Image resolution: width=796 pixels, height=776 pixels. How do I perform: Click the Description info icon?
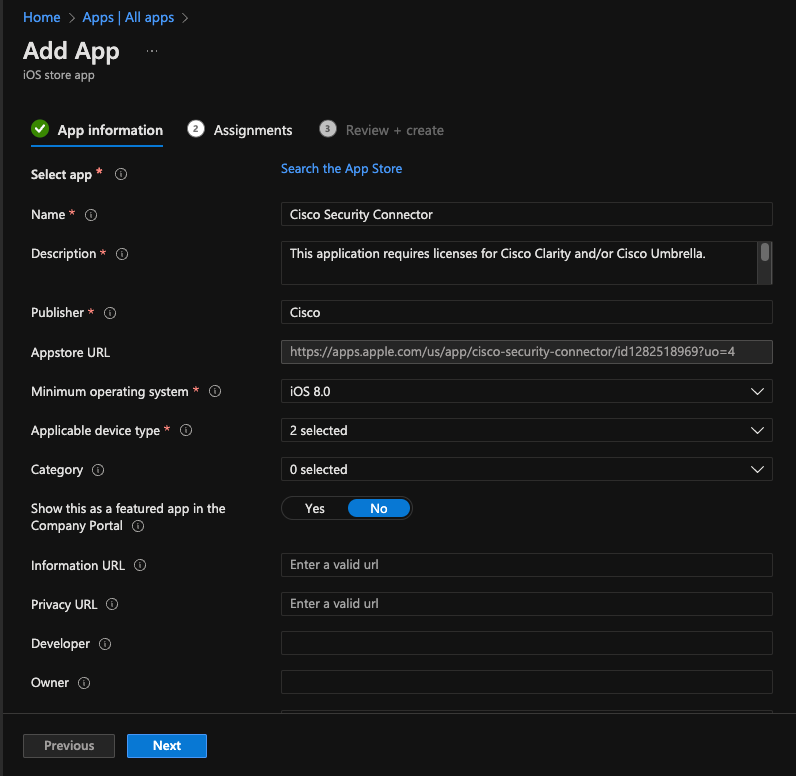coord(122,254)
